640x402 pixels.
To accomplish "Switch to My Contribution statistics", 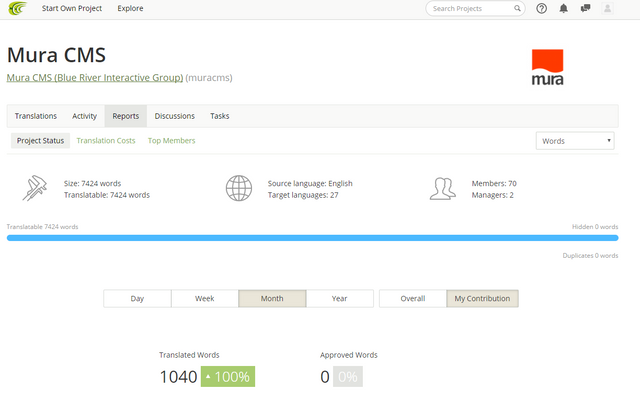I will coord(482,298).
